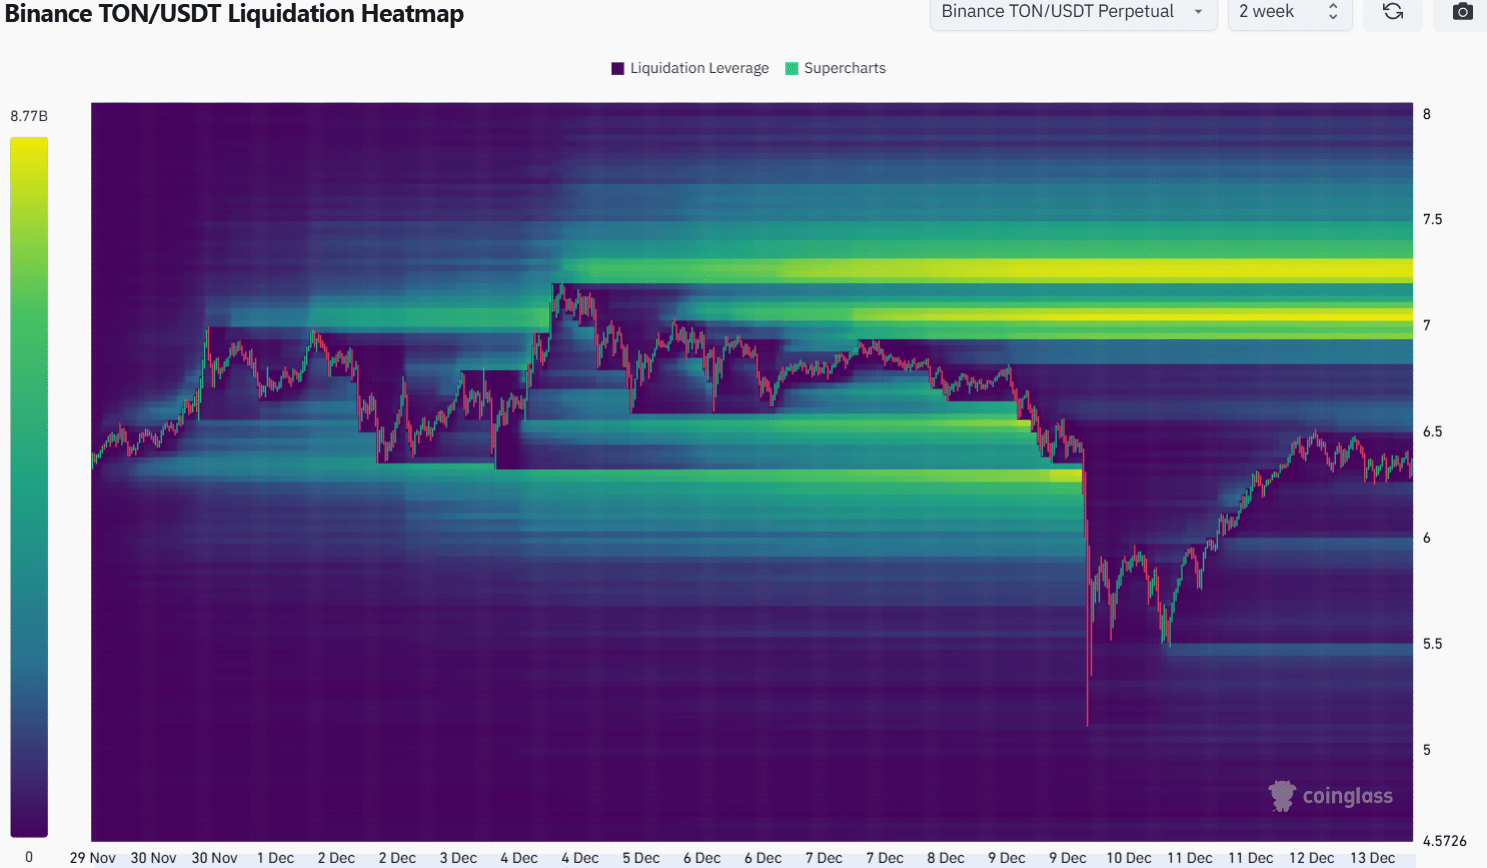The height and width of the screenshot is (868, 1487).
Task: Click the 3 Dec date axis label
Action: pyautogui.click(x=458, y=858)
